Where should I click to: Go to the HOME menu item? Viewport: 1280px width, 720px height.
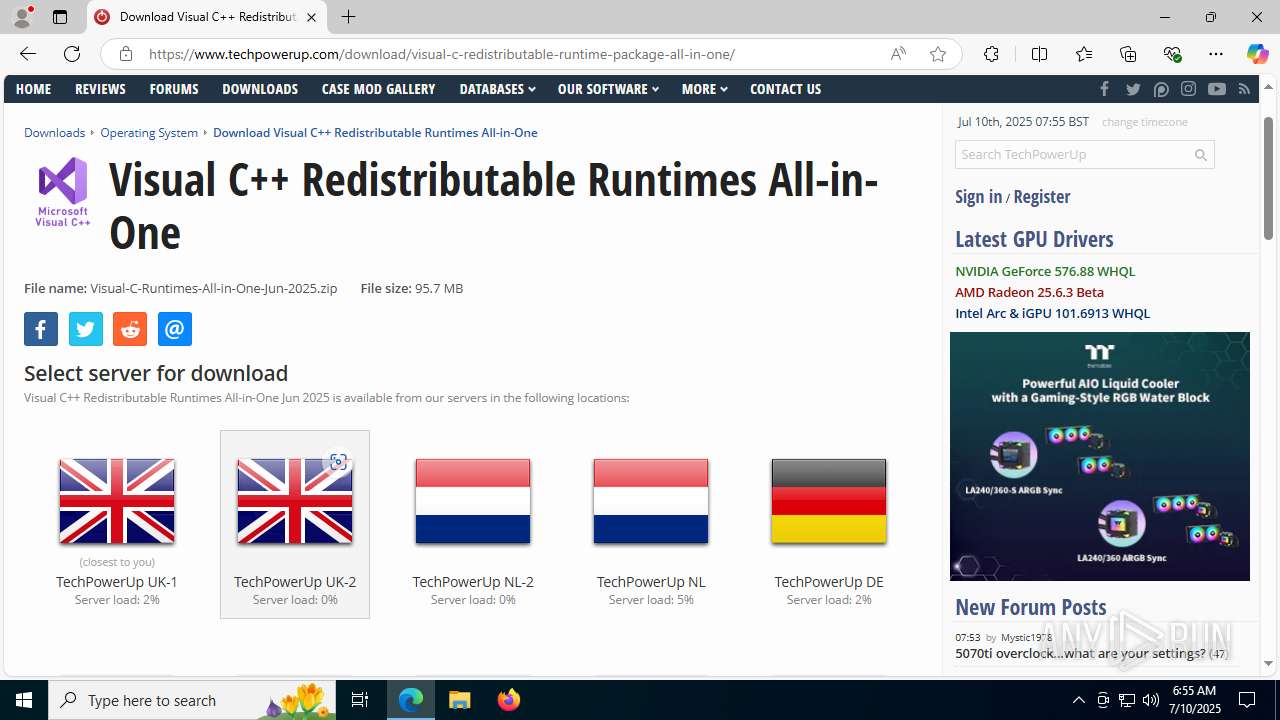[x=33, y=89]
